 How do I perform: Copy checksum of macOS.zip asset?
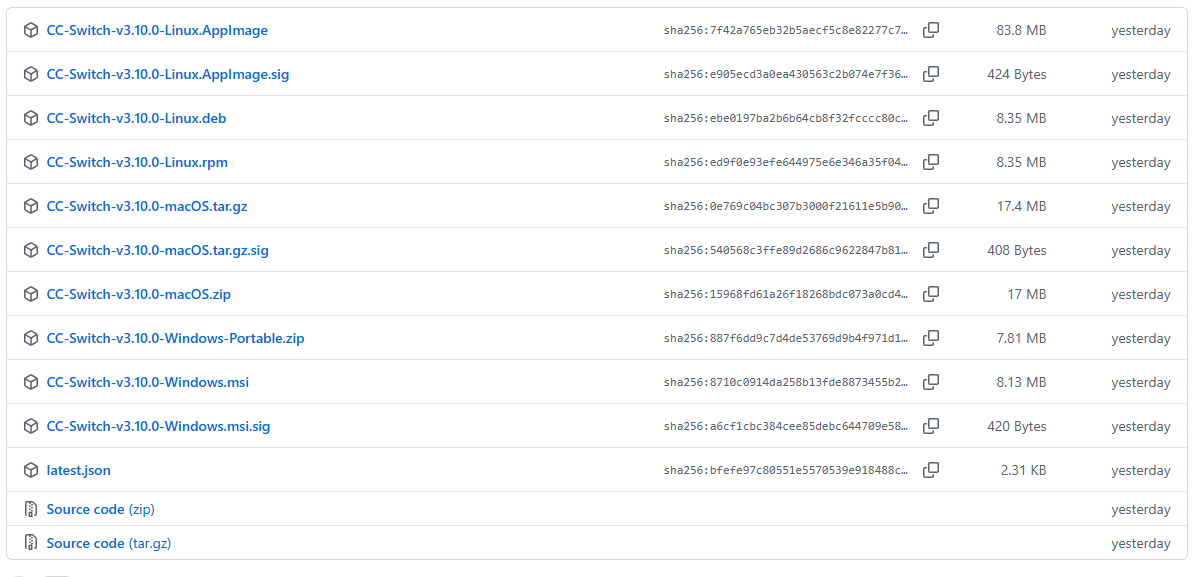930,294
